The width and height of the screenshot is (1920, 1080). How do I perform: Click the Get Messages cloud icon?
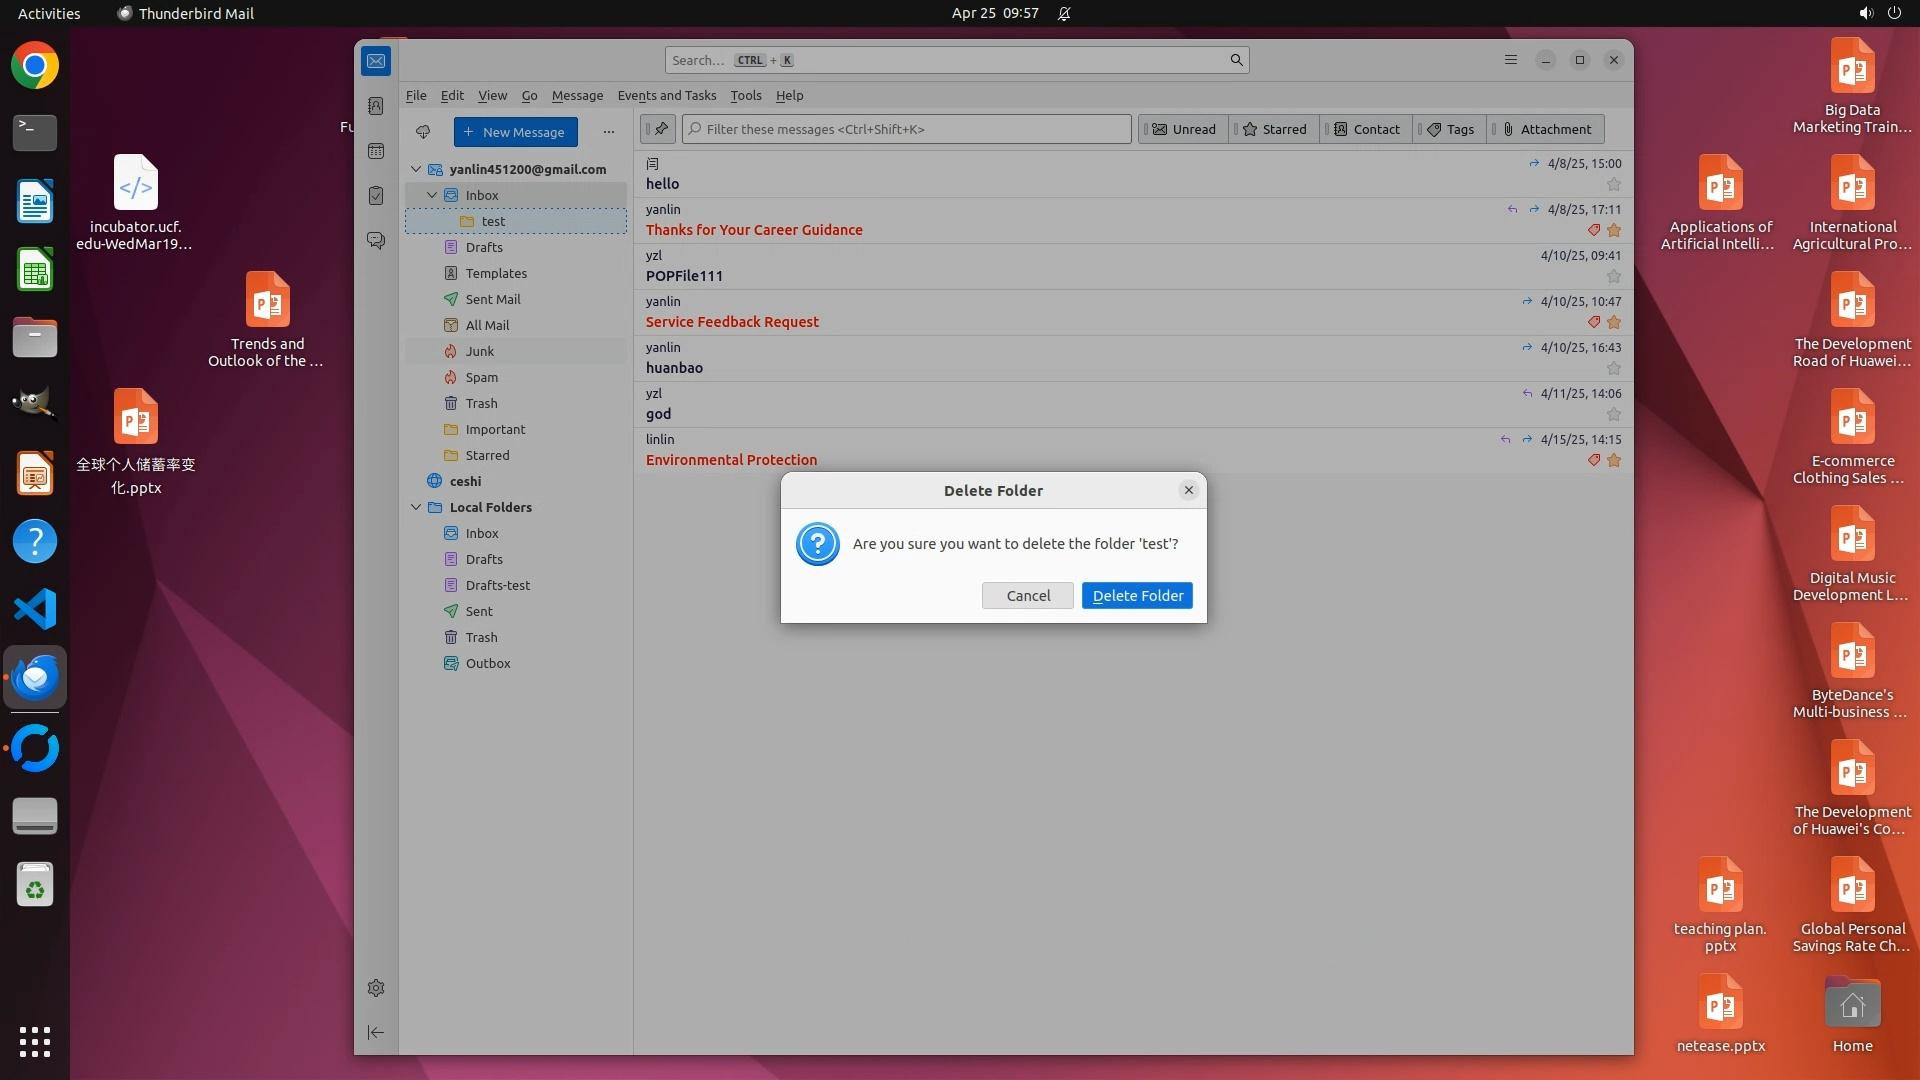point(423,132)
